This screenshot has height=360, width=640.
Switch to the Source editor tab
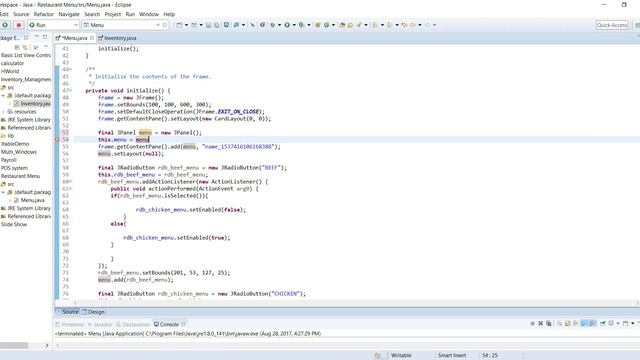(68, 312)
